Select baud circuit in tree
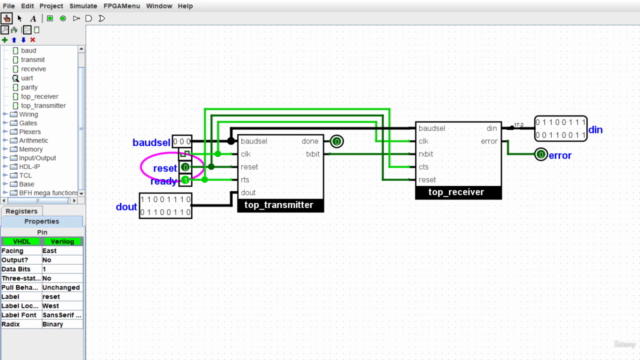 point(28,51)
